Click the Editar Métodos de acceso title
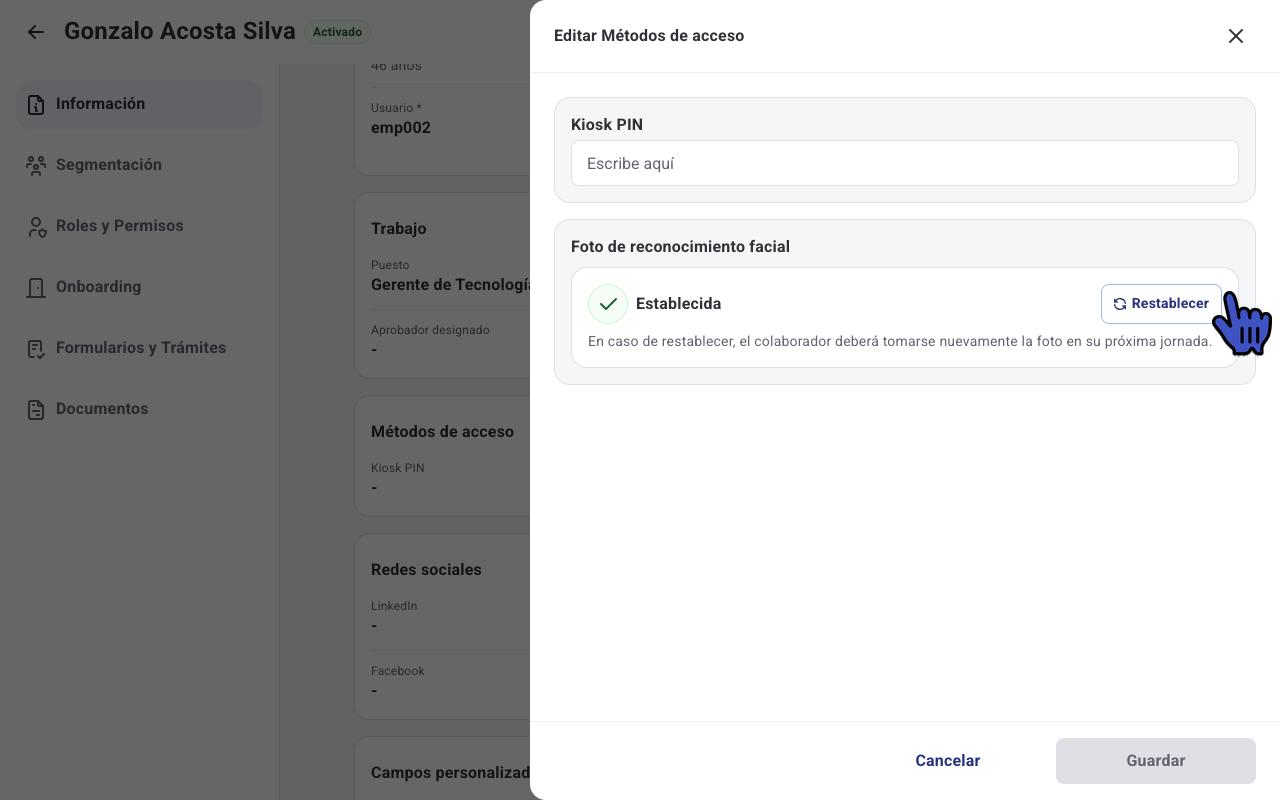The height and width of the screenshot is (800, 1280). (x=649, y=36)
